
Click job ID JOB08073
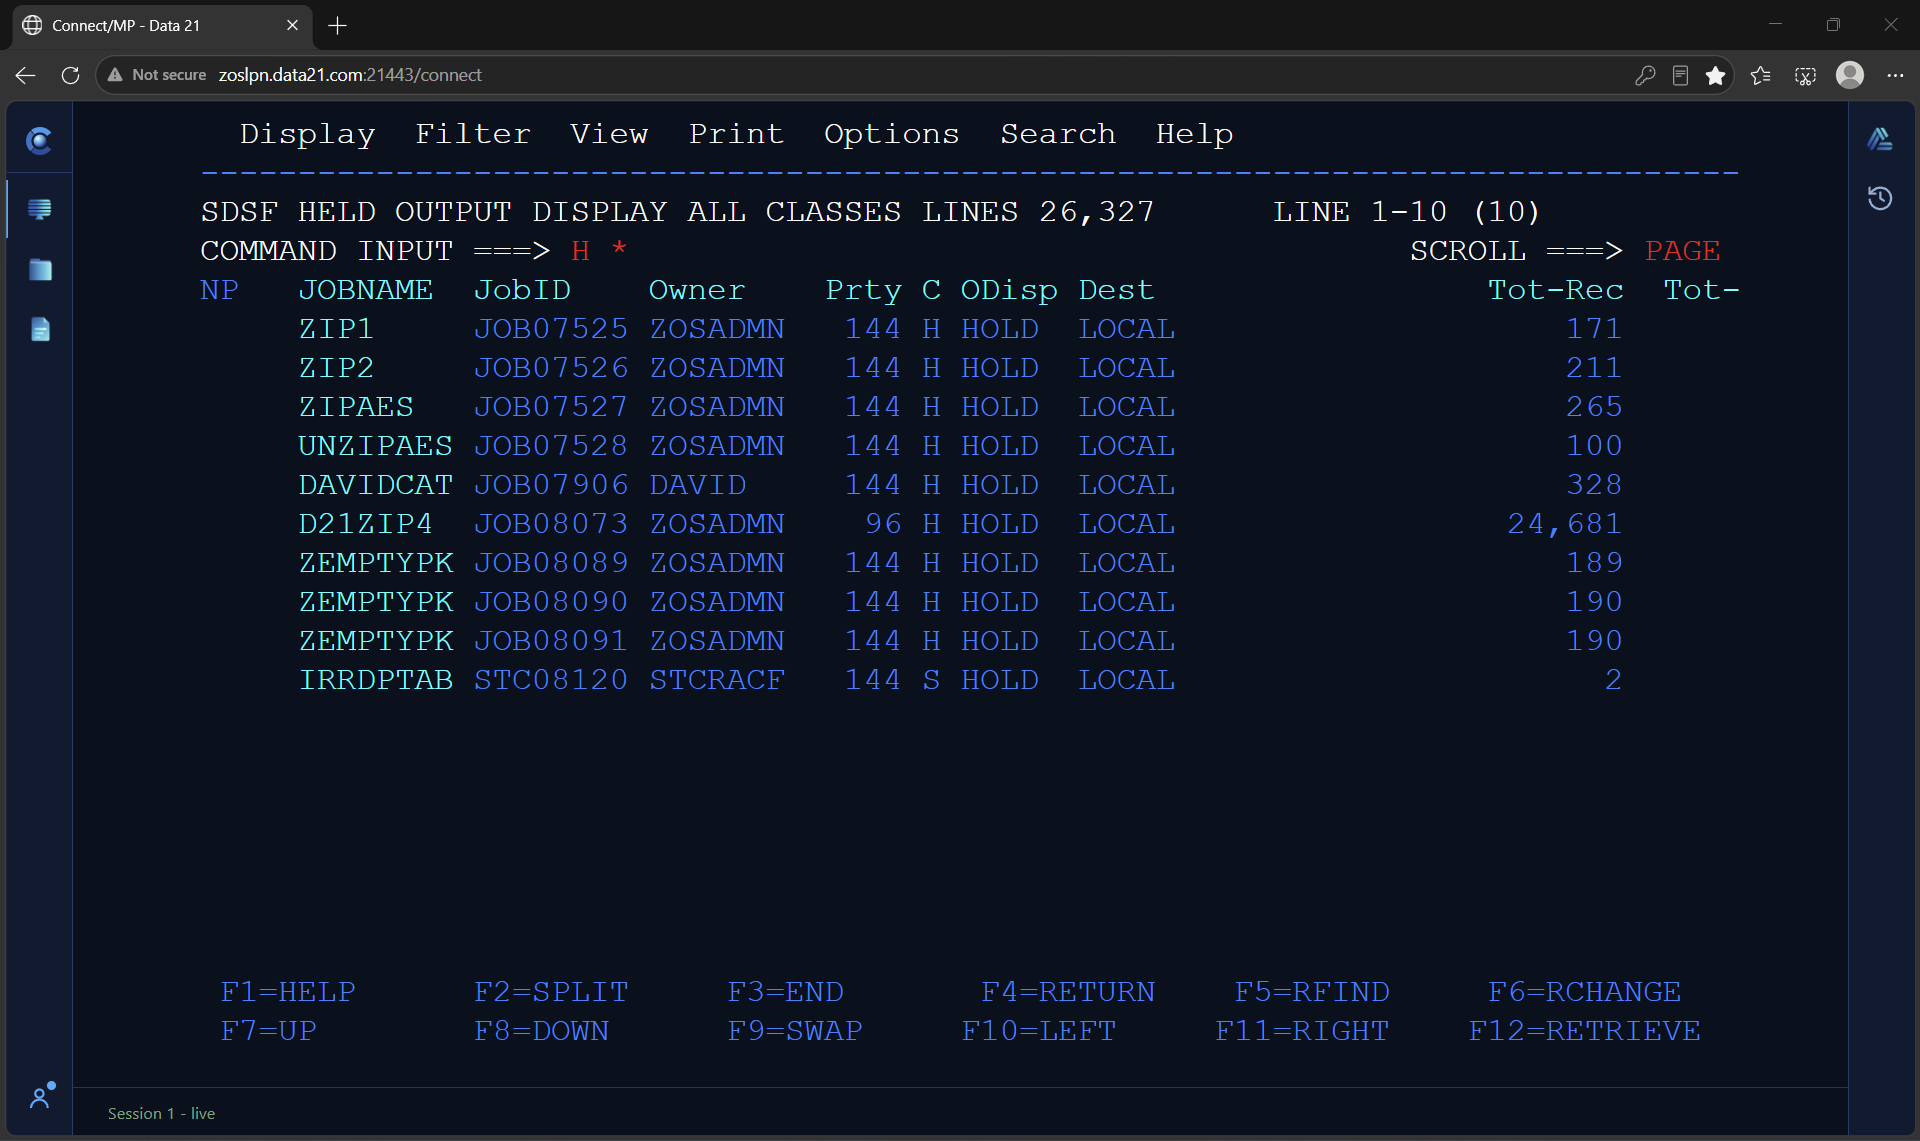click(551, 524)
